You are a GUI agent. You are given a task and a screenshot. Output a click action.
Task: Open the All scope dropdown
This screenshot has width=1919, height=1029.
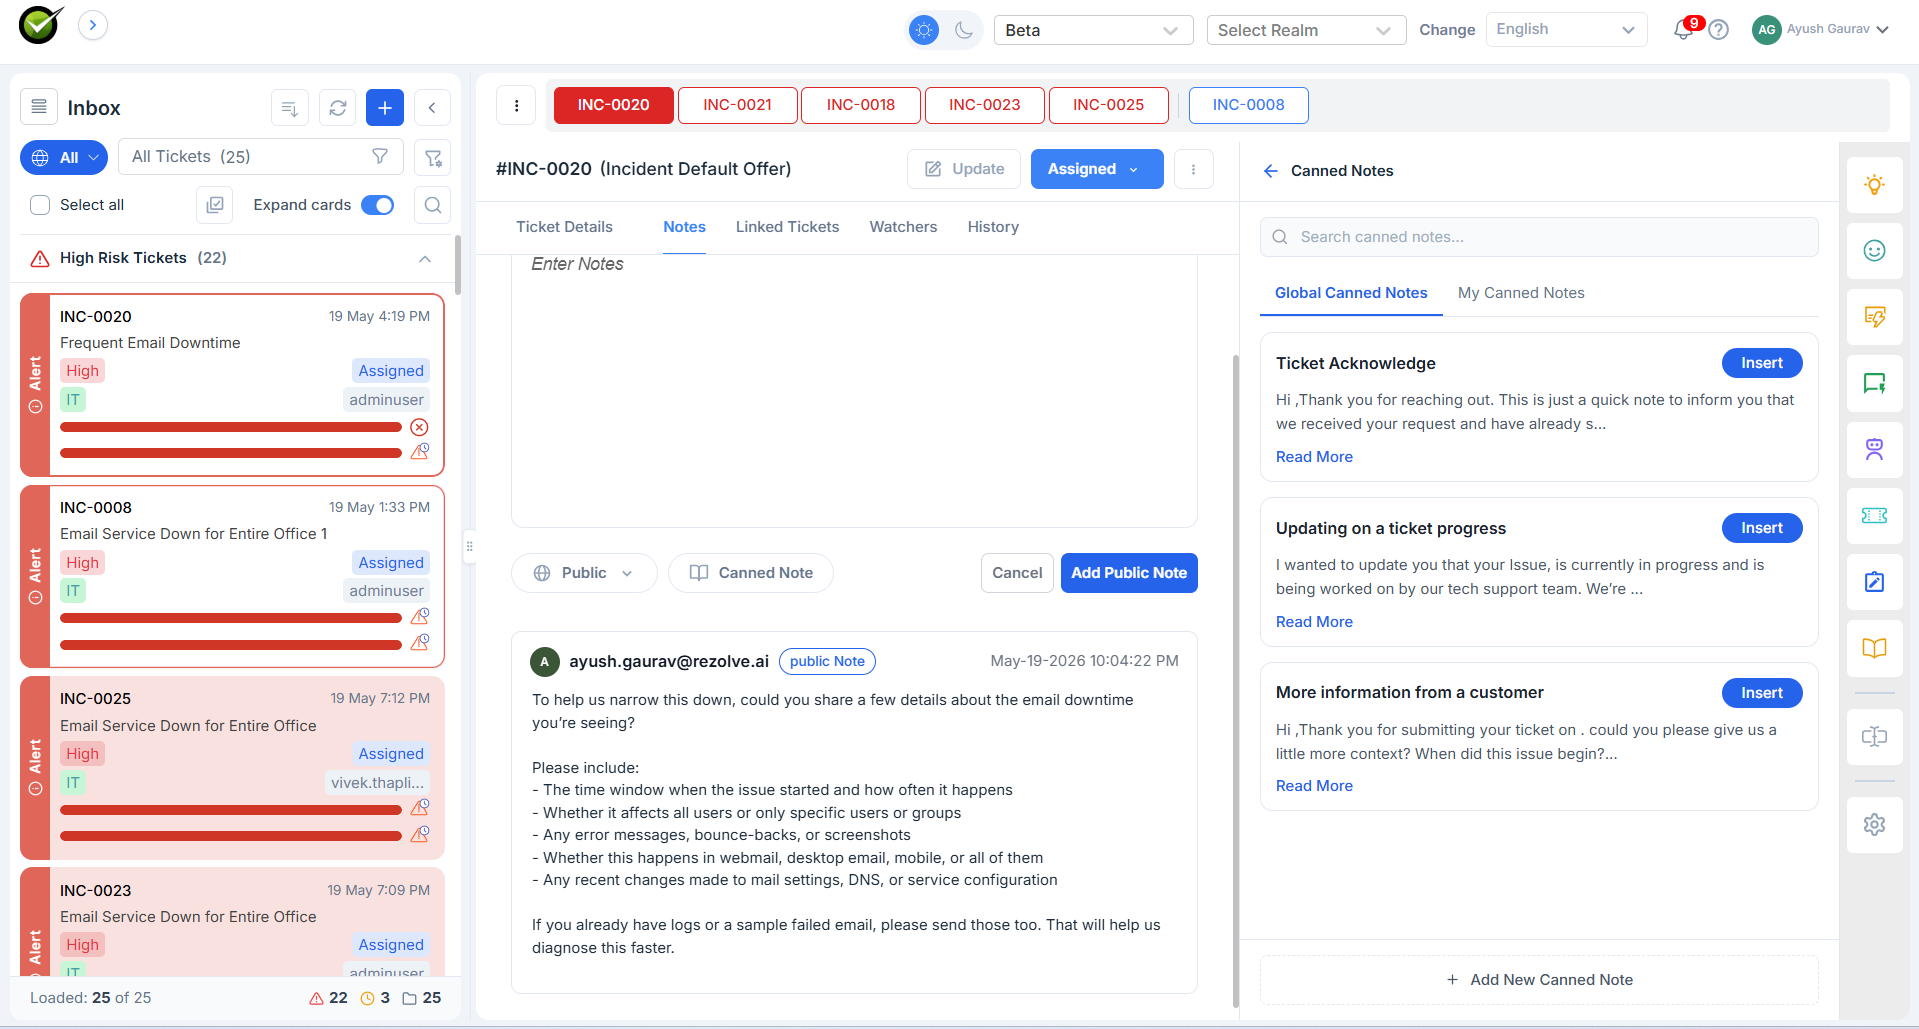64,157
